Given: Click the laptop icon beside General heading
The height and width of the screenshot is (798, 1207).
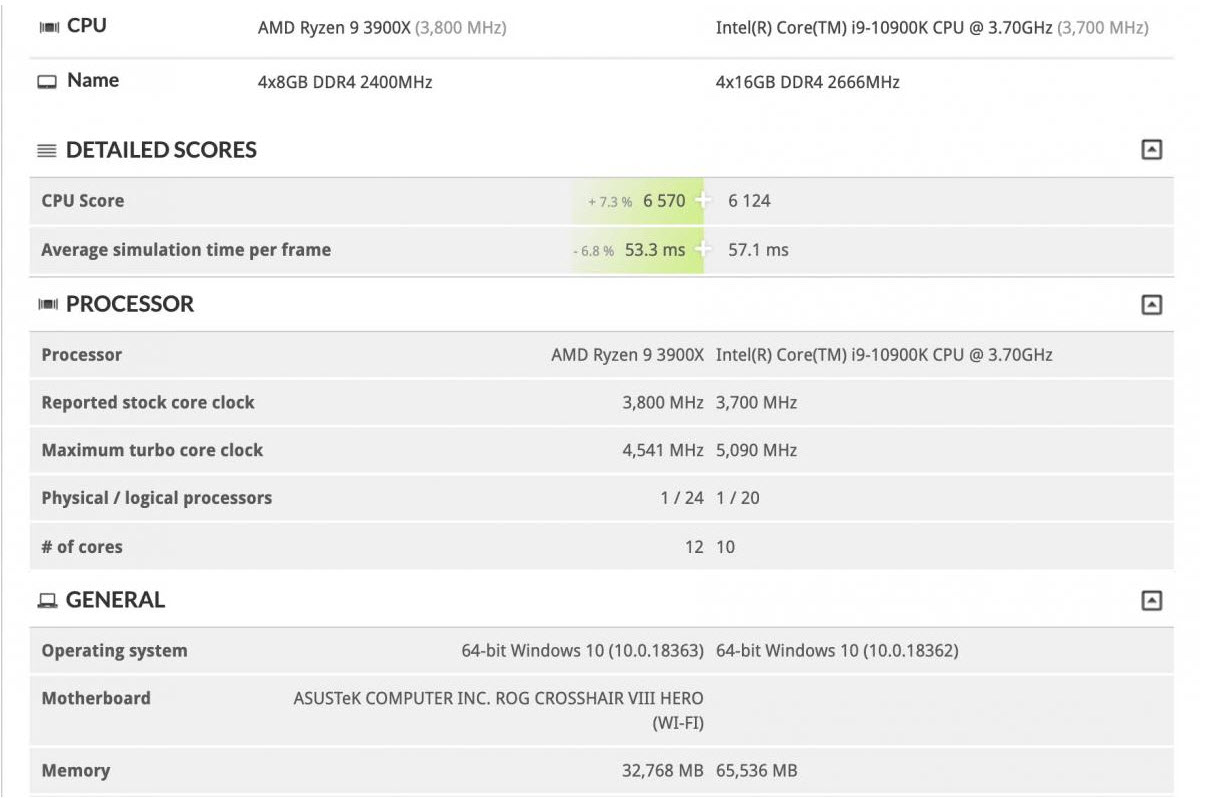Looking at the screenshot, I should [x=47, y=601].
